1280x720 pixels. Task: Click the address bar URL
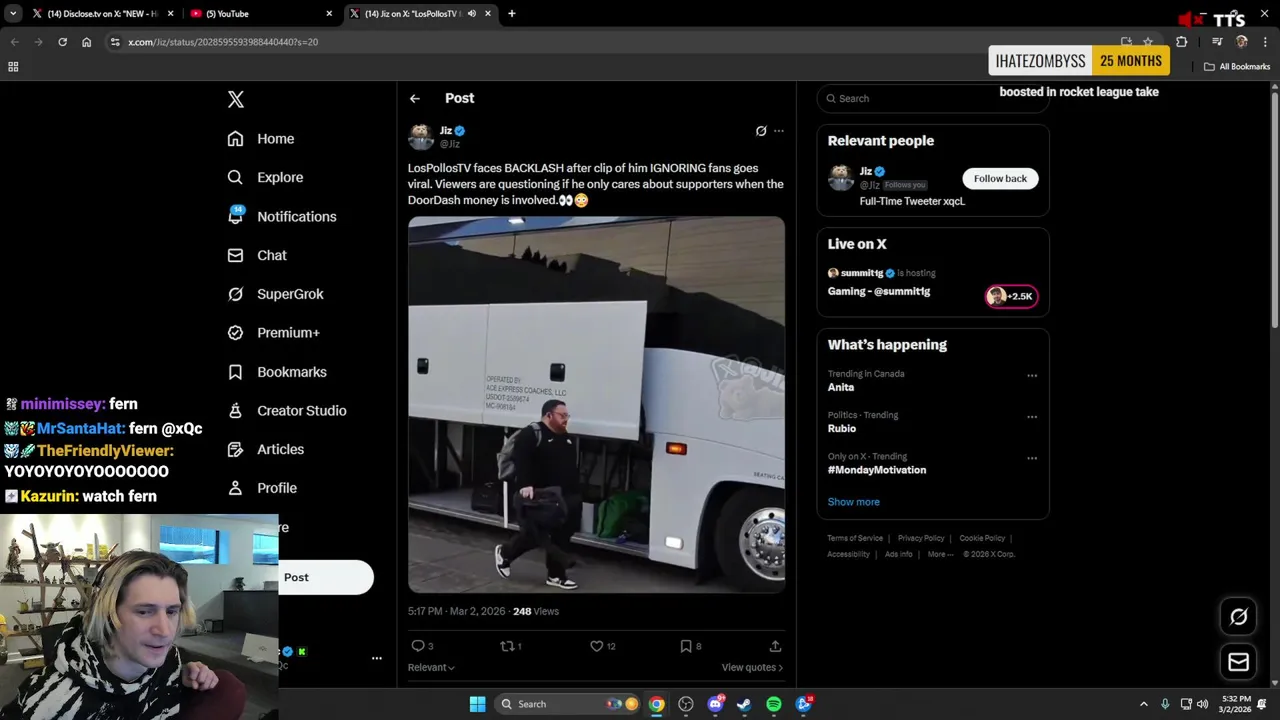tap(223, 42)
